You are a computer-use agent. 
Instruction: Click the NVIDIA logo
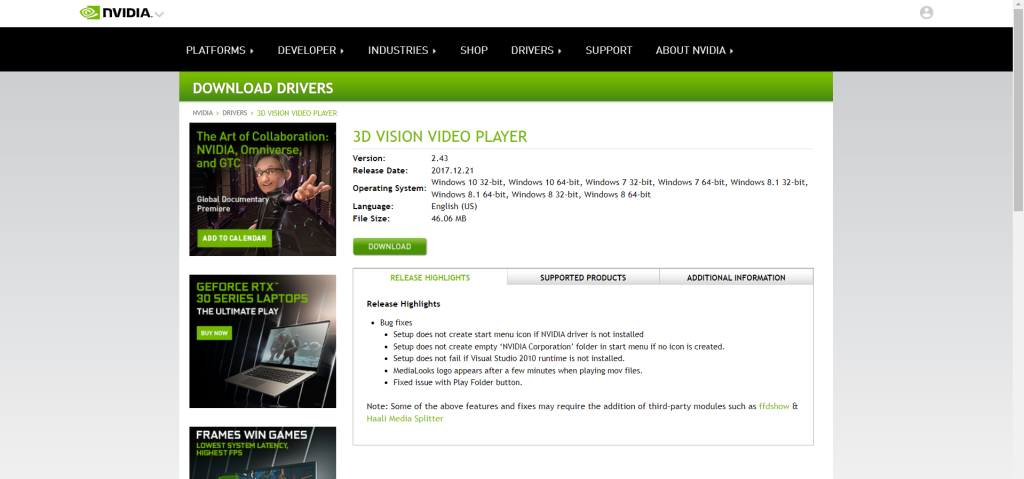tap(116, 13)
